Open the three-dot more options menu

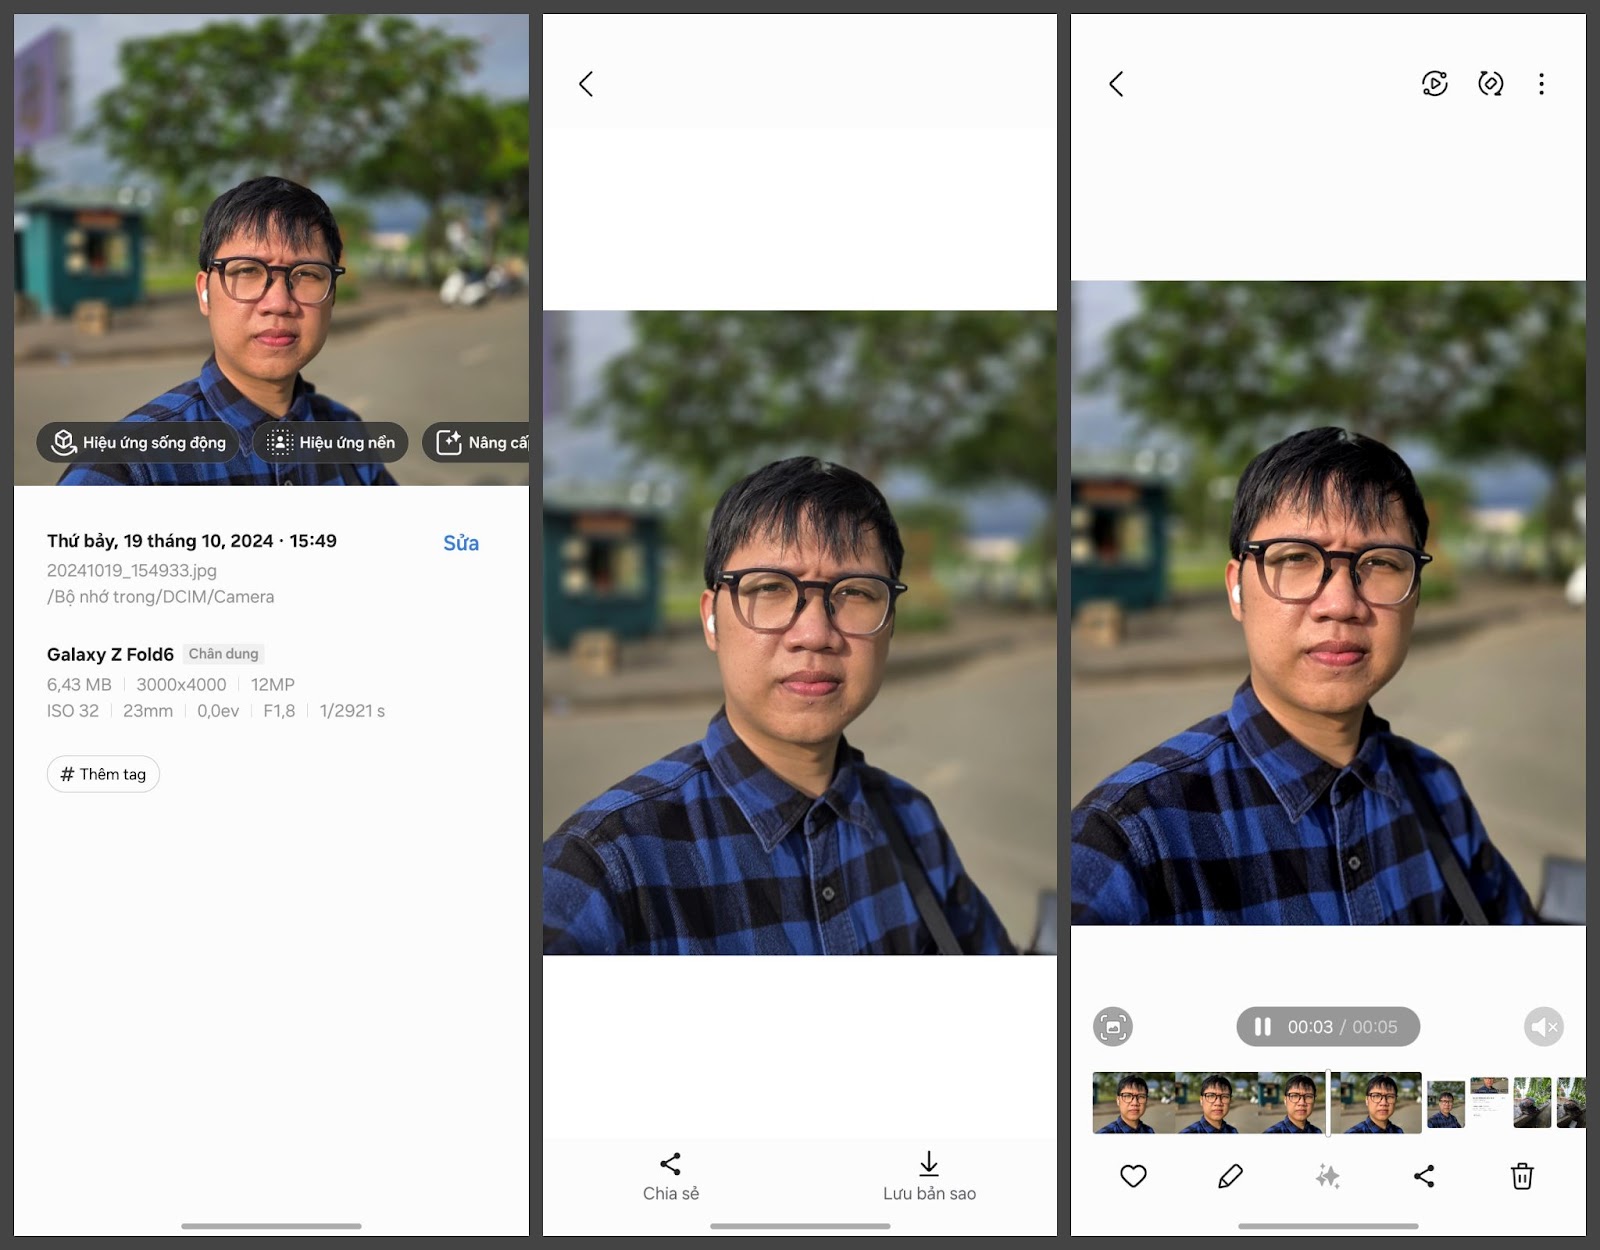click(x=1541, y=84)
